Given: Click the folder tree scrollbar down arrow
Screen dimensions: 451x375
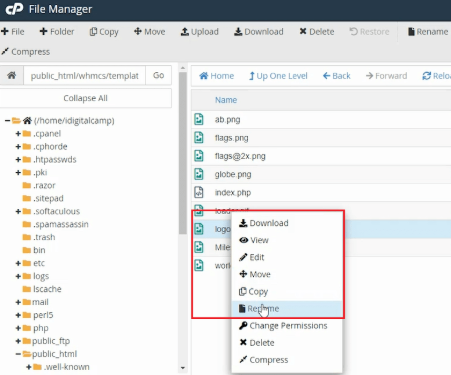Looking at the screenshot, I should click(x=183, y=368).
